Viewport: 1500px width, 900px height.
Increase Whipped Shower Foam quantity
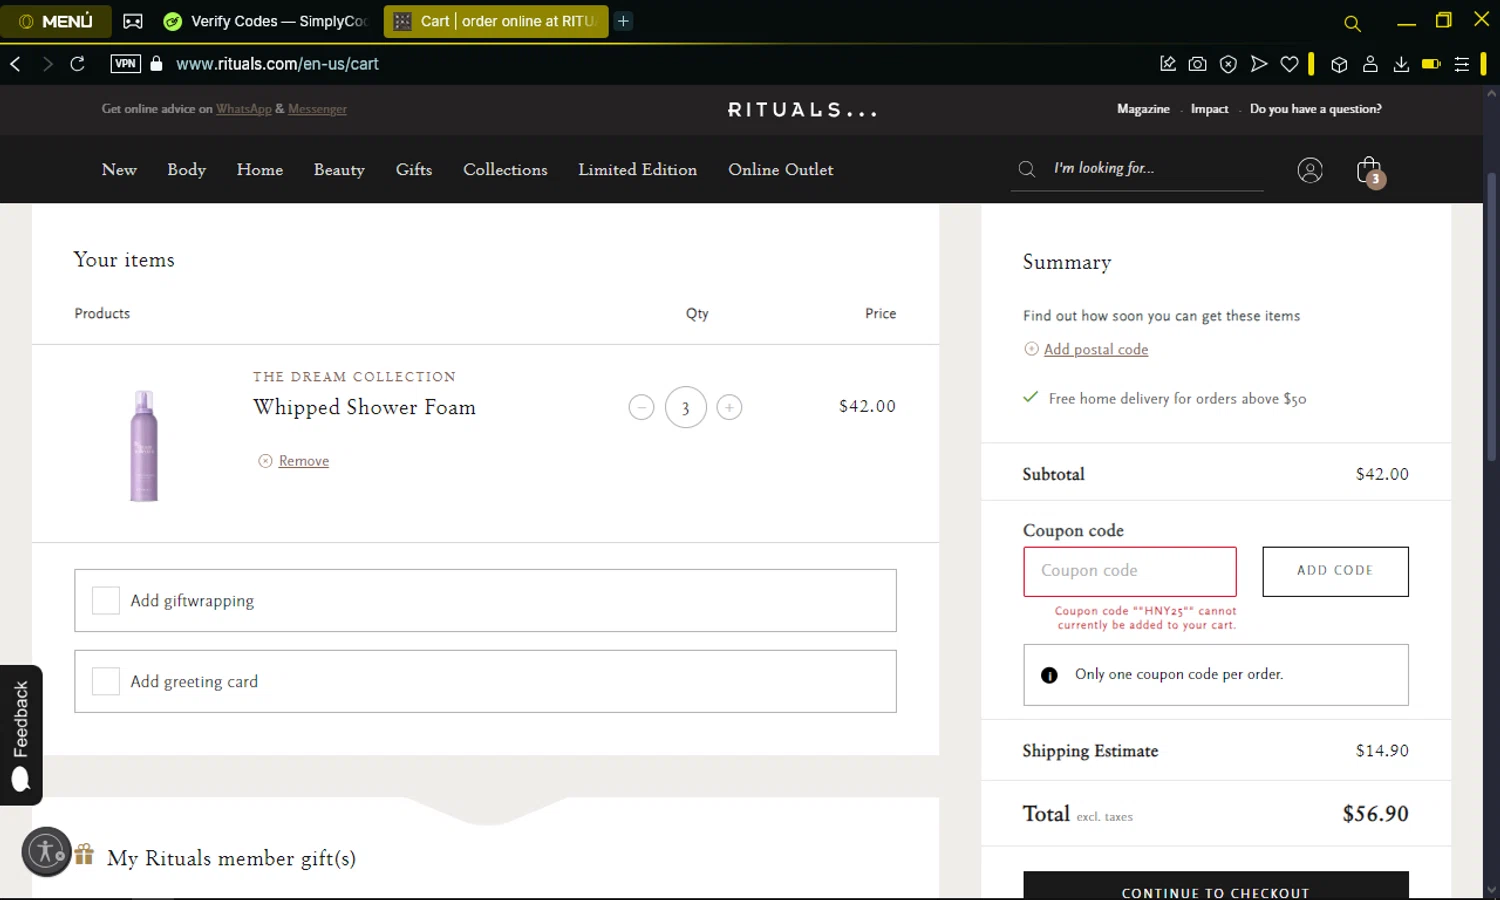pyautogui.click(x=729, y=407)
